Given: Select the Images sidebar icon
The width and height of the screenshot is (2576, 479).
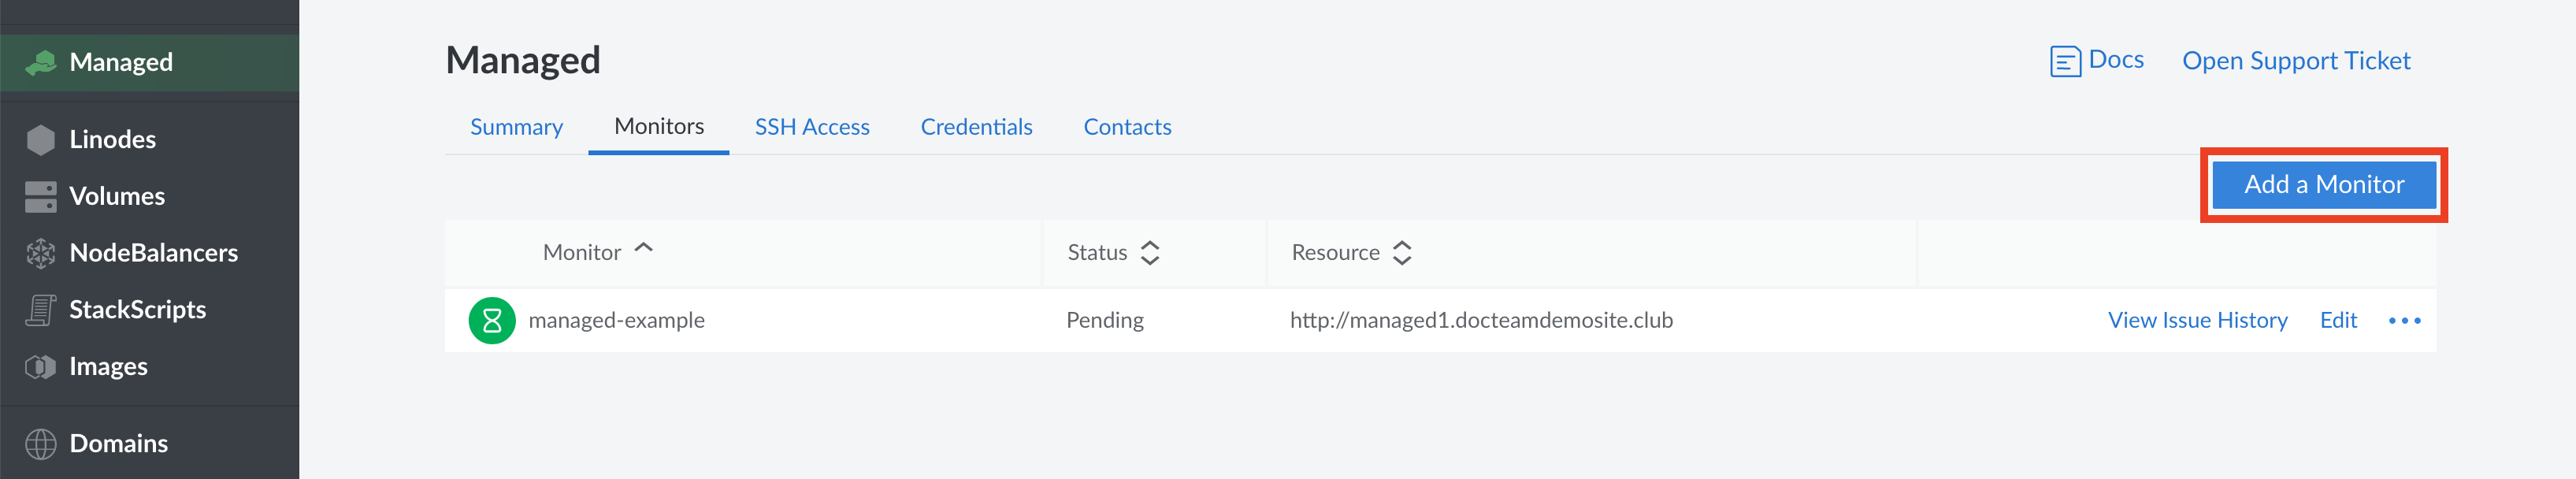Looking at the screenshot, I should 41,366.
